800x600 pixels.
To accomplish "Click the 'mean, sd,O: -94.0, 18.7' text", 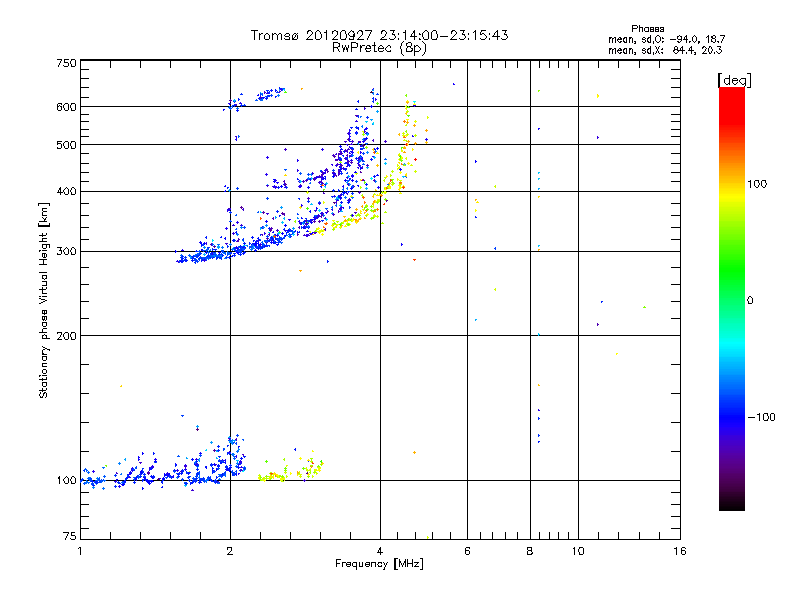I will (666, 39).
